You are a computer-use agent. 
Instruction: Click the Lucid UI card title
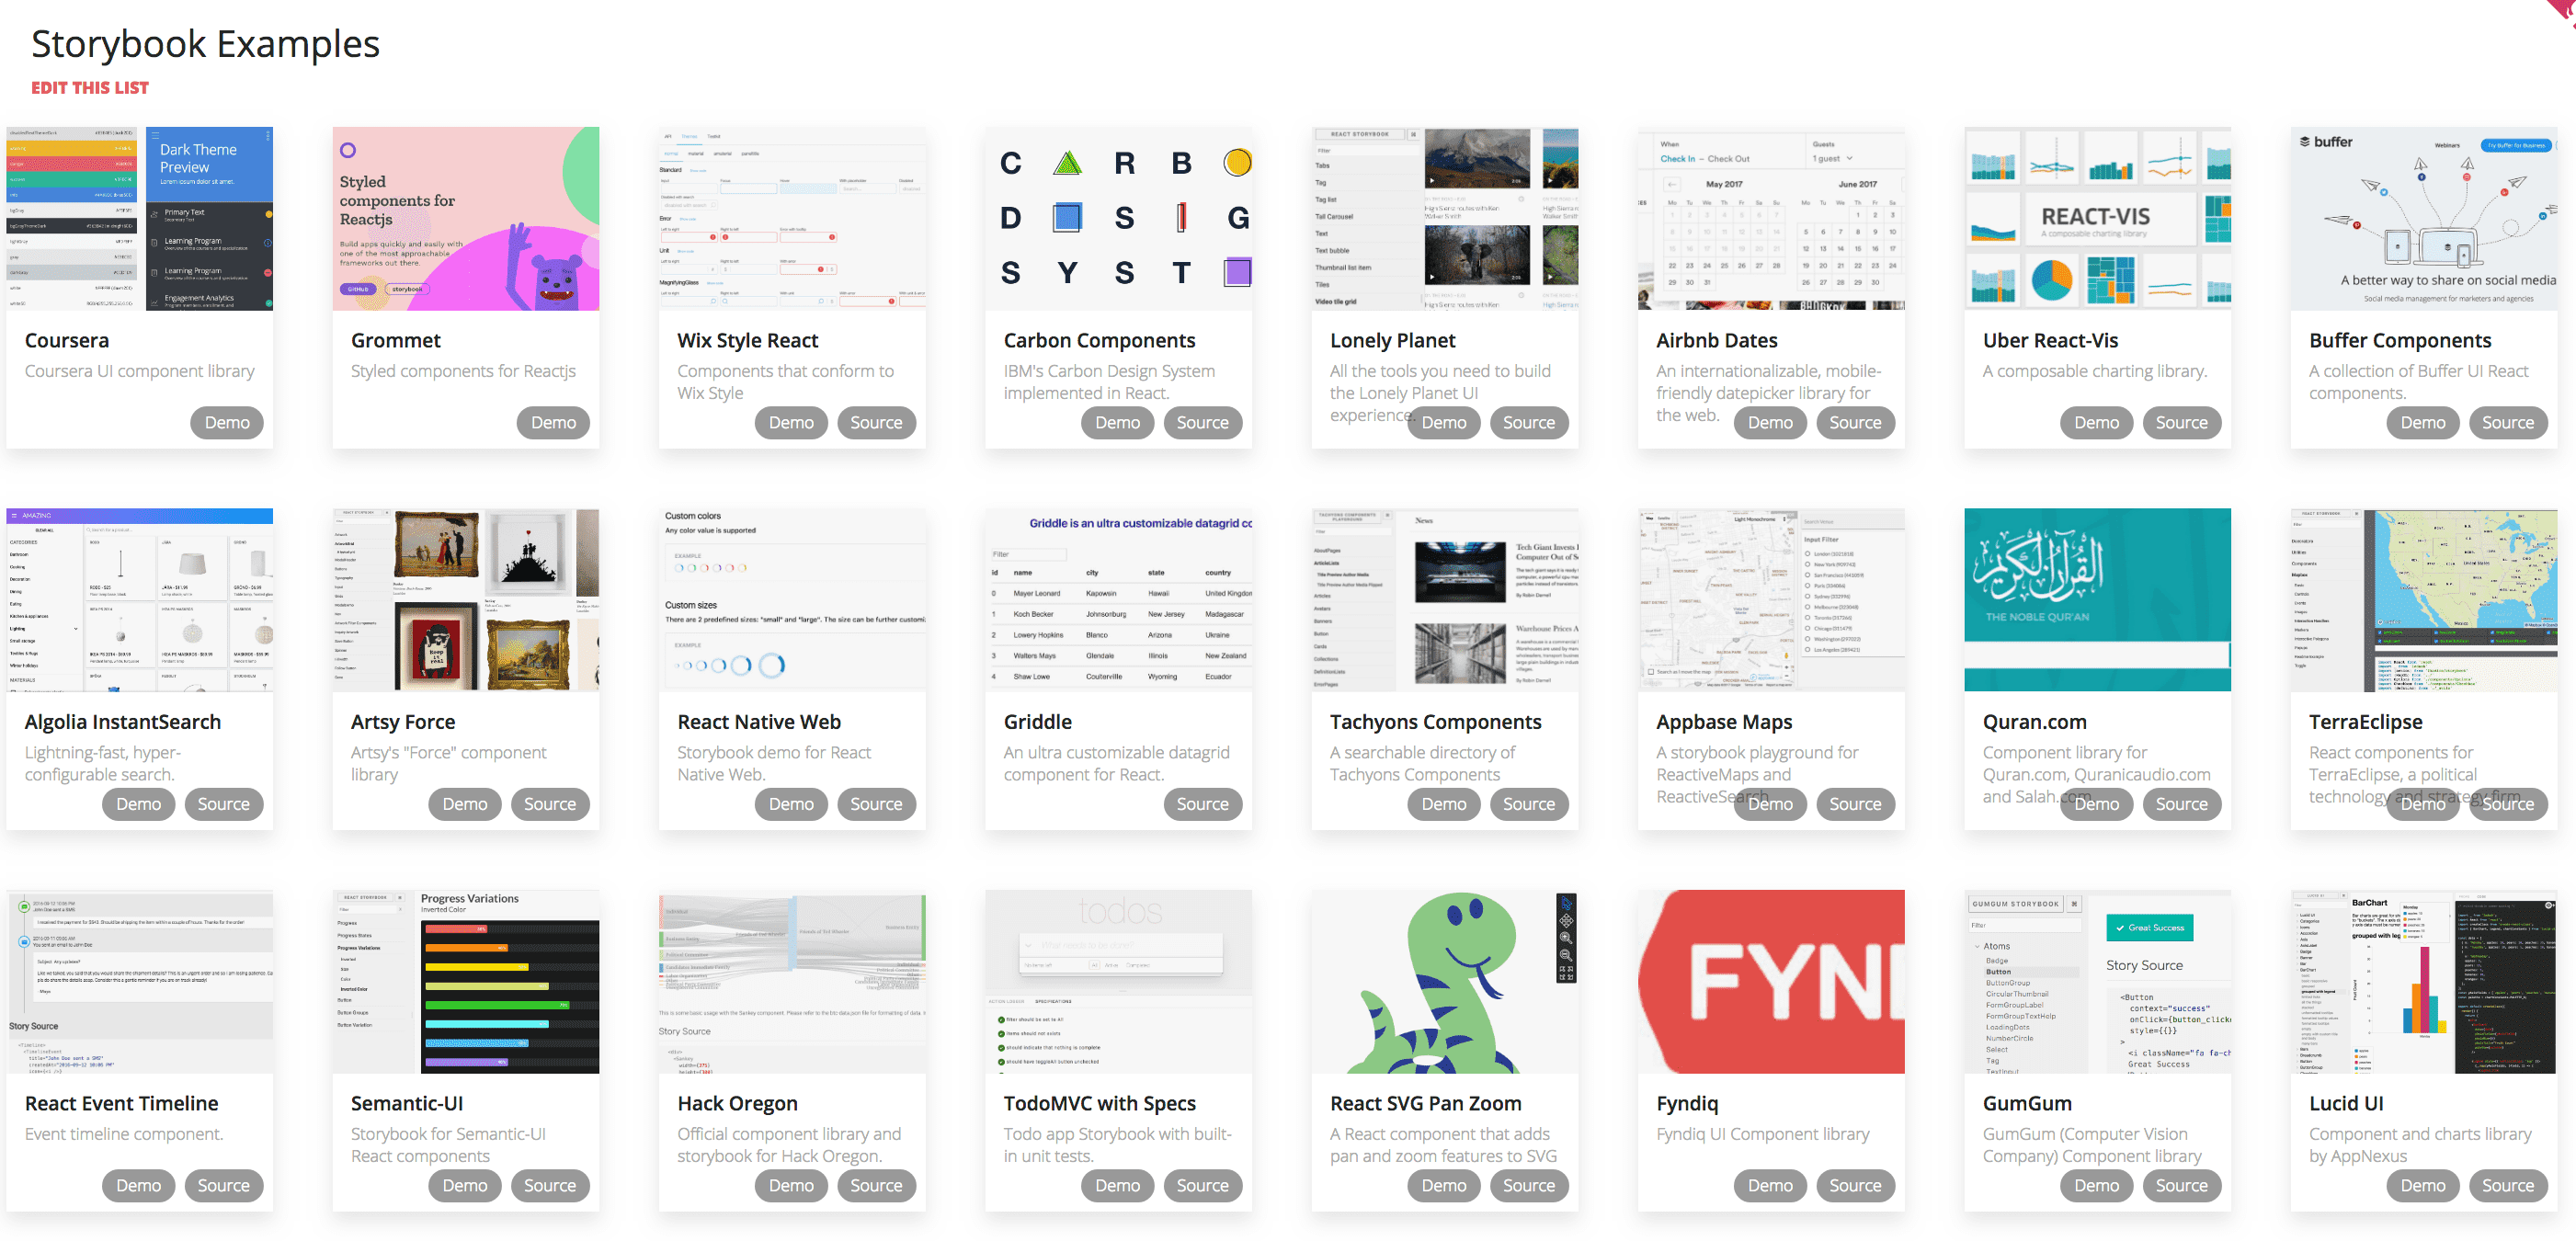[x=2346, y=1104]
